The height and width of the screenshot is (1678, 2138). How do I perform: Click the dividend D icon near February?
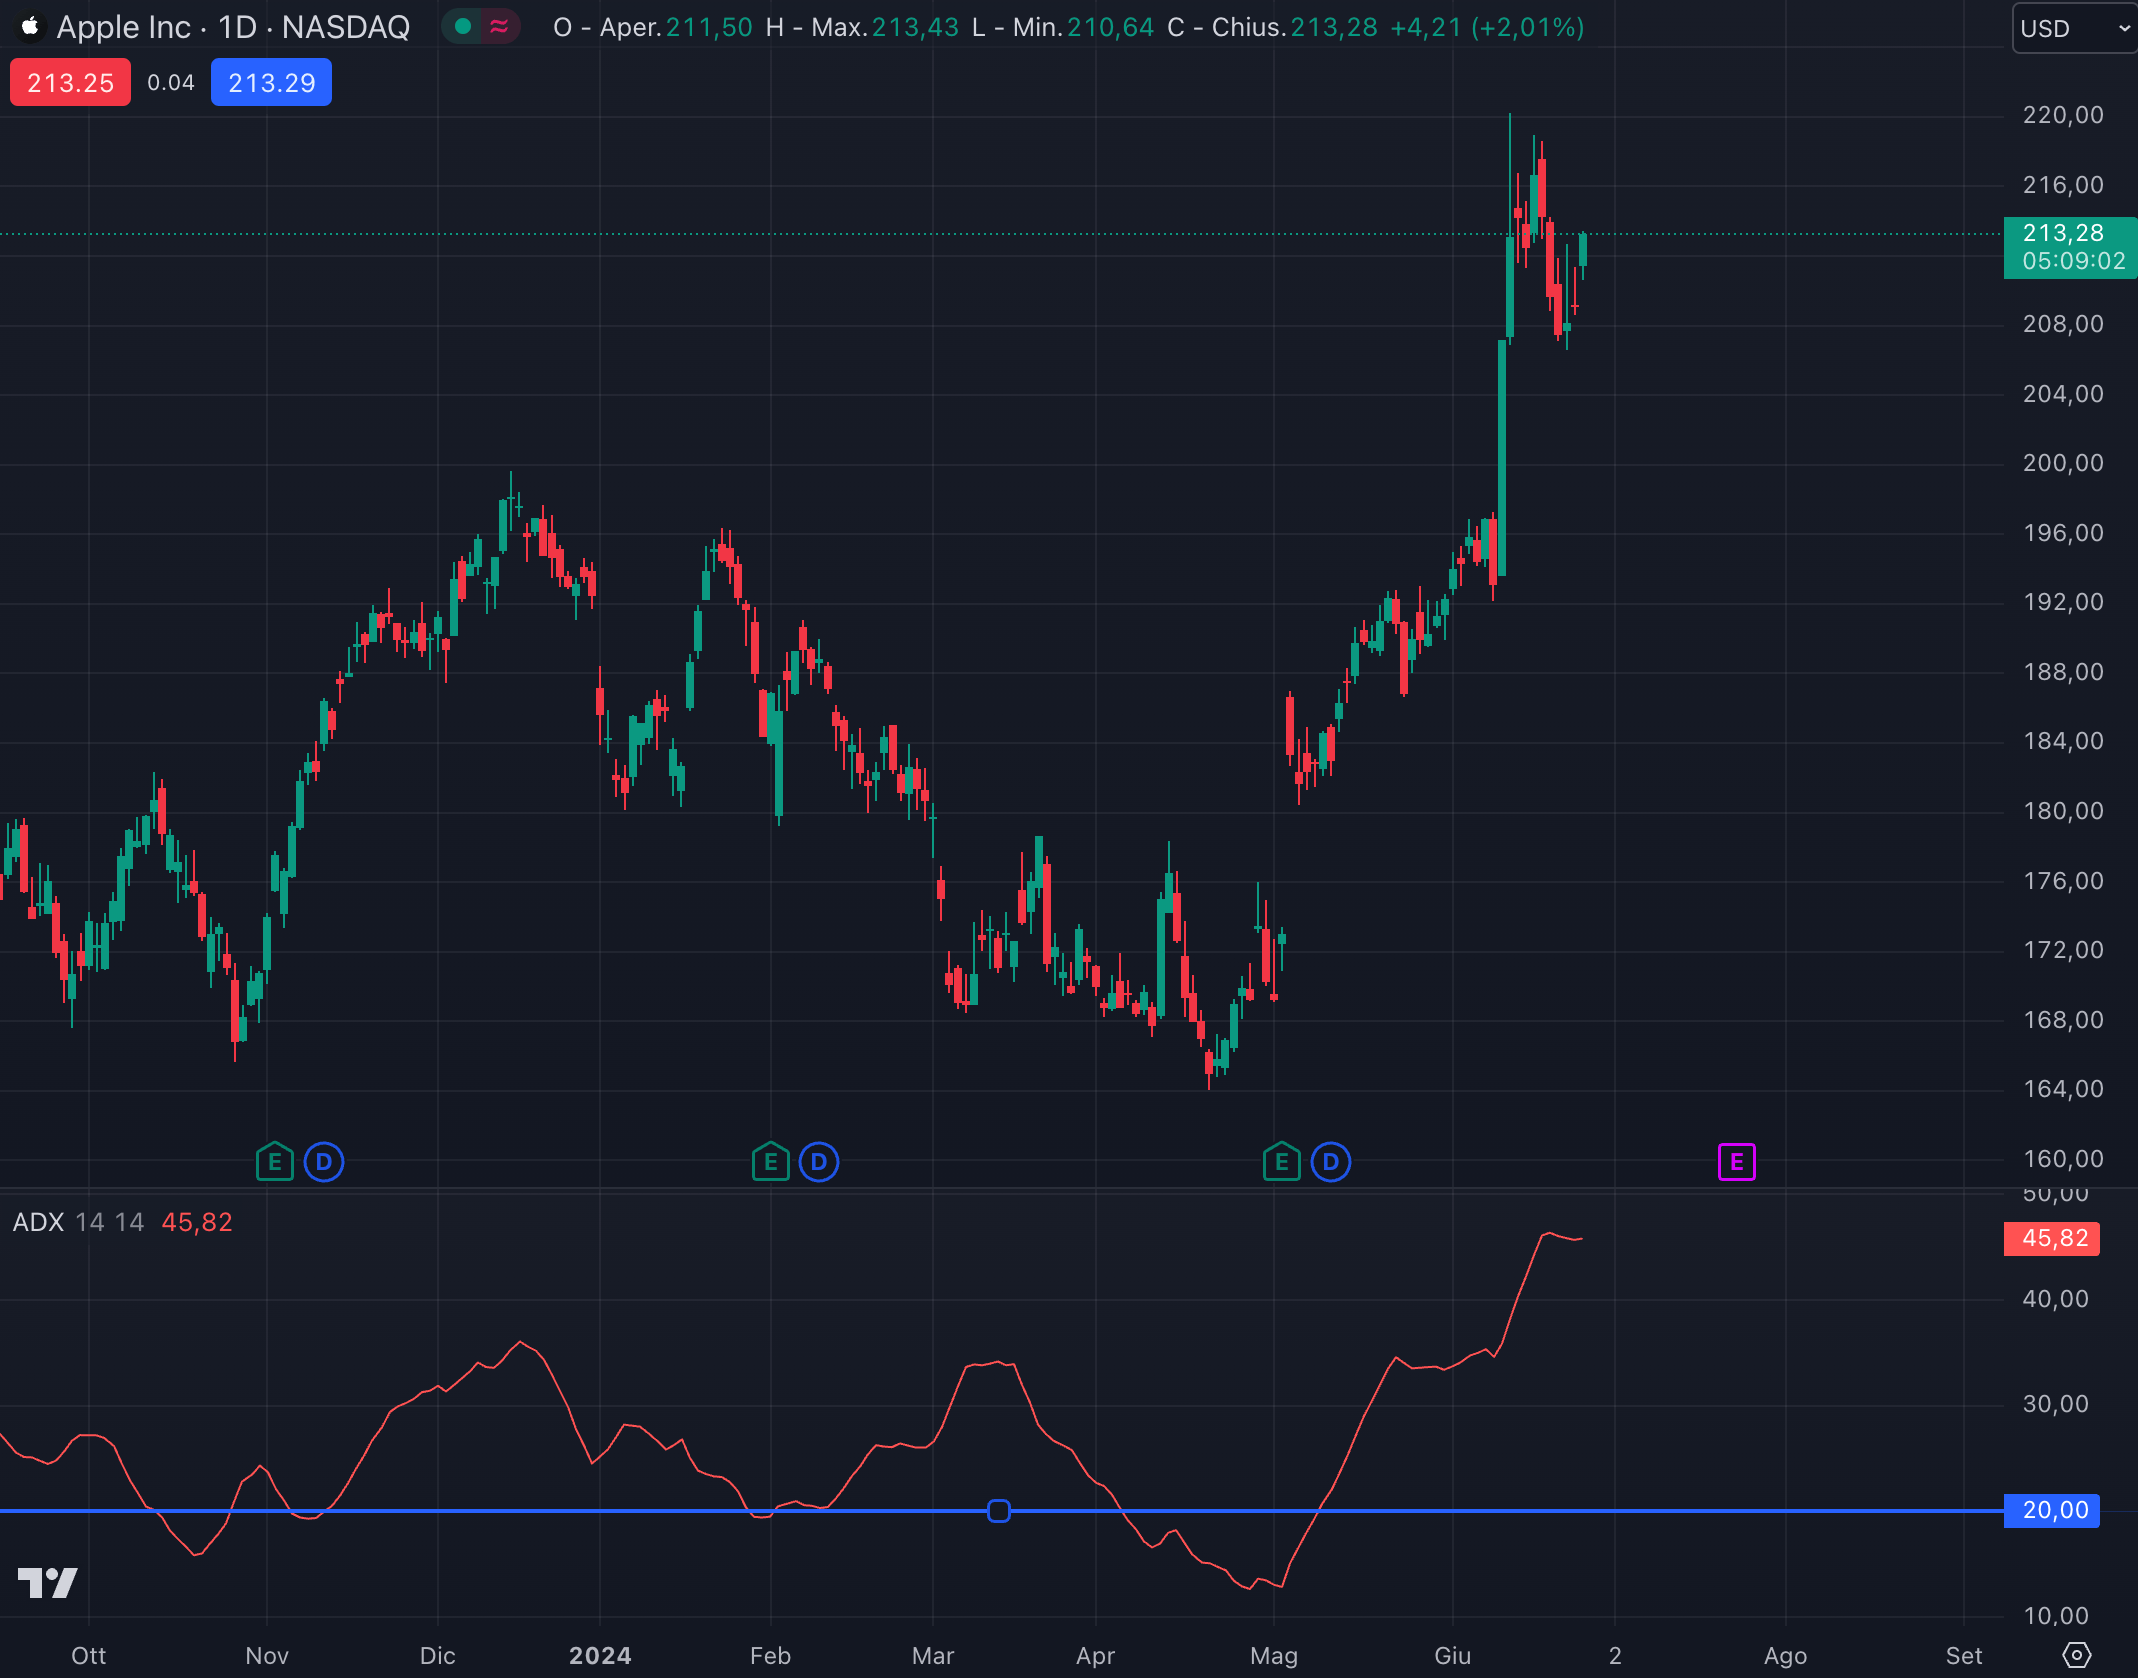(x=819, y=1162)
